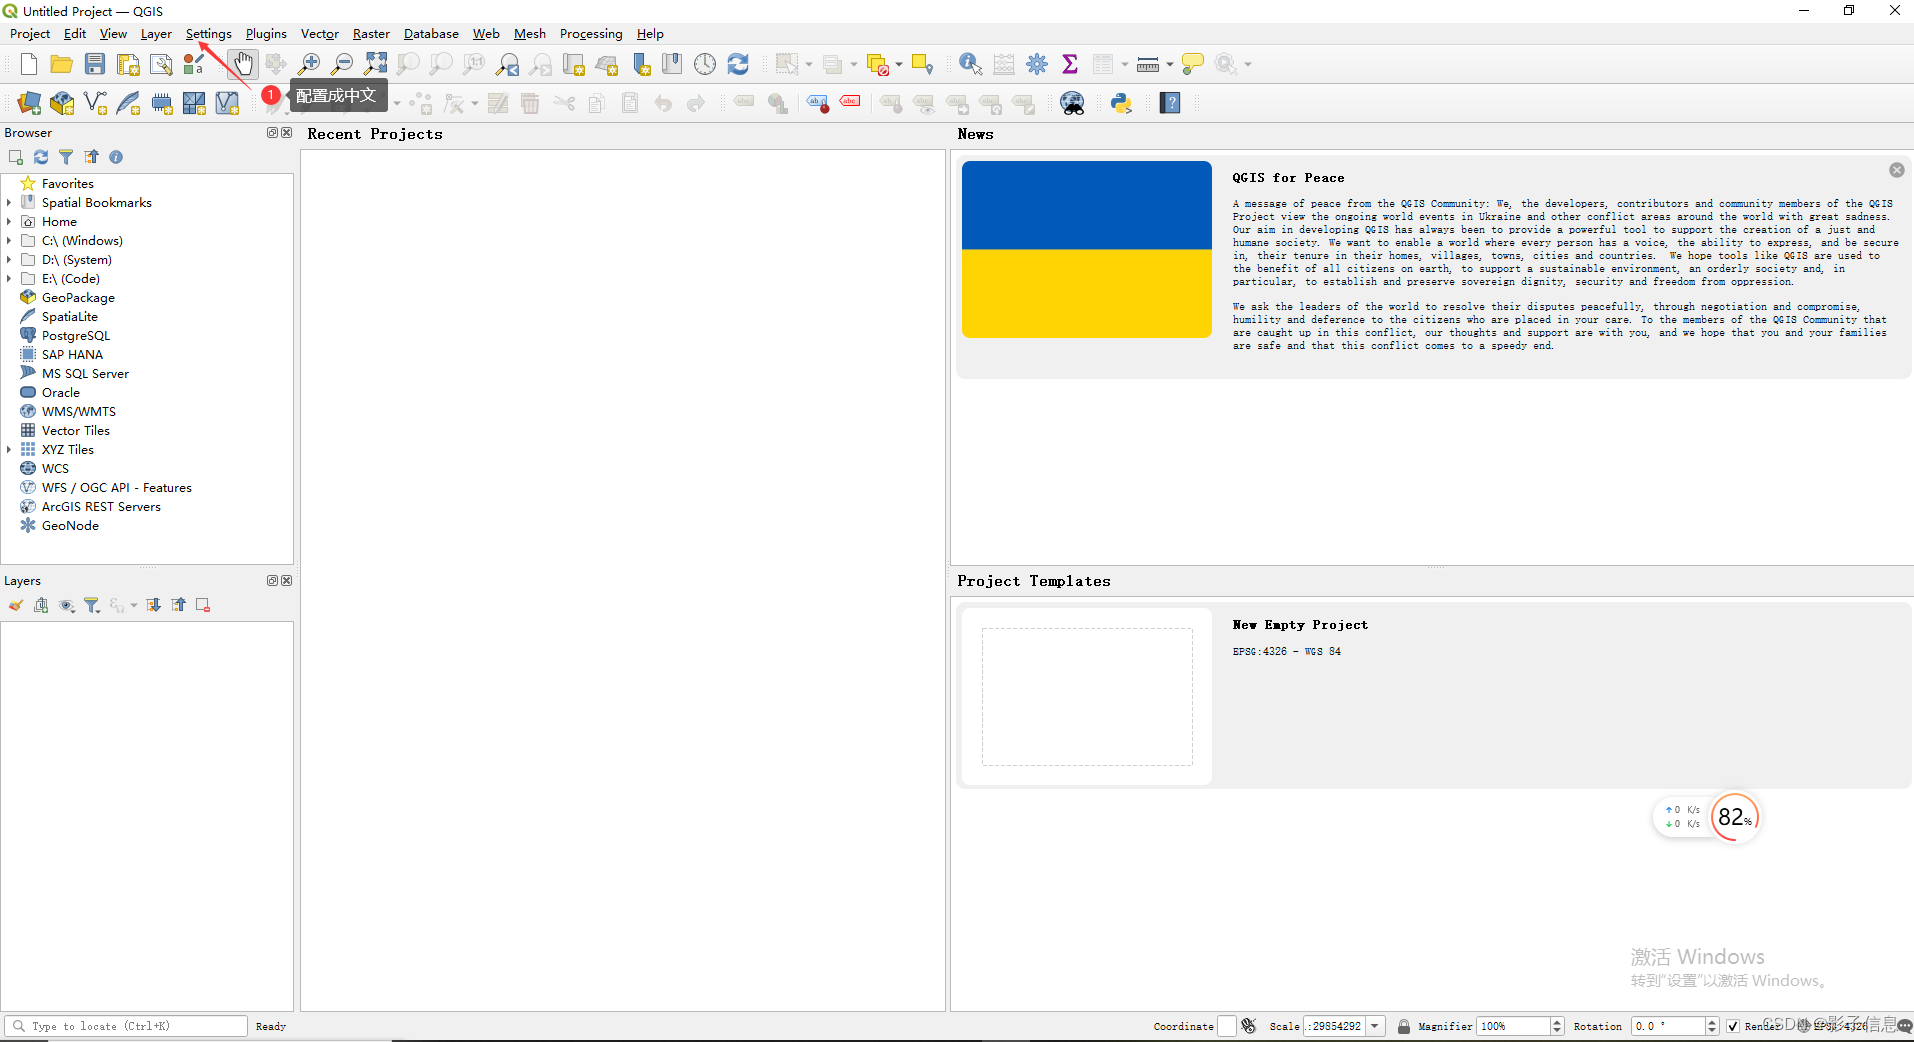Open the Settings menu
This screenshot has height=1042, width=1914.
[x=208, y=34]
